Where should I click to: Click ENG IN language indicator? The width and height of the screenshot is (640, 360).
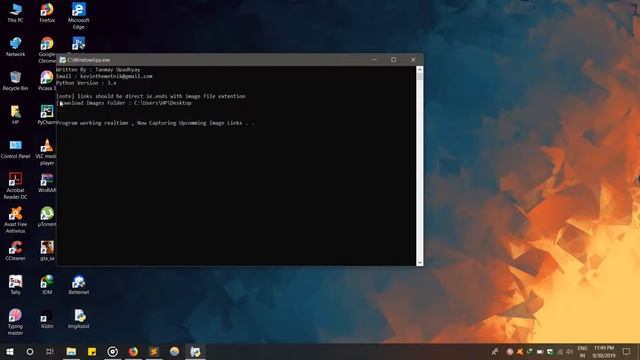(582, 351)
